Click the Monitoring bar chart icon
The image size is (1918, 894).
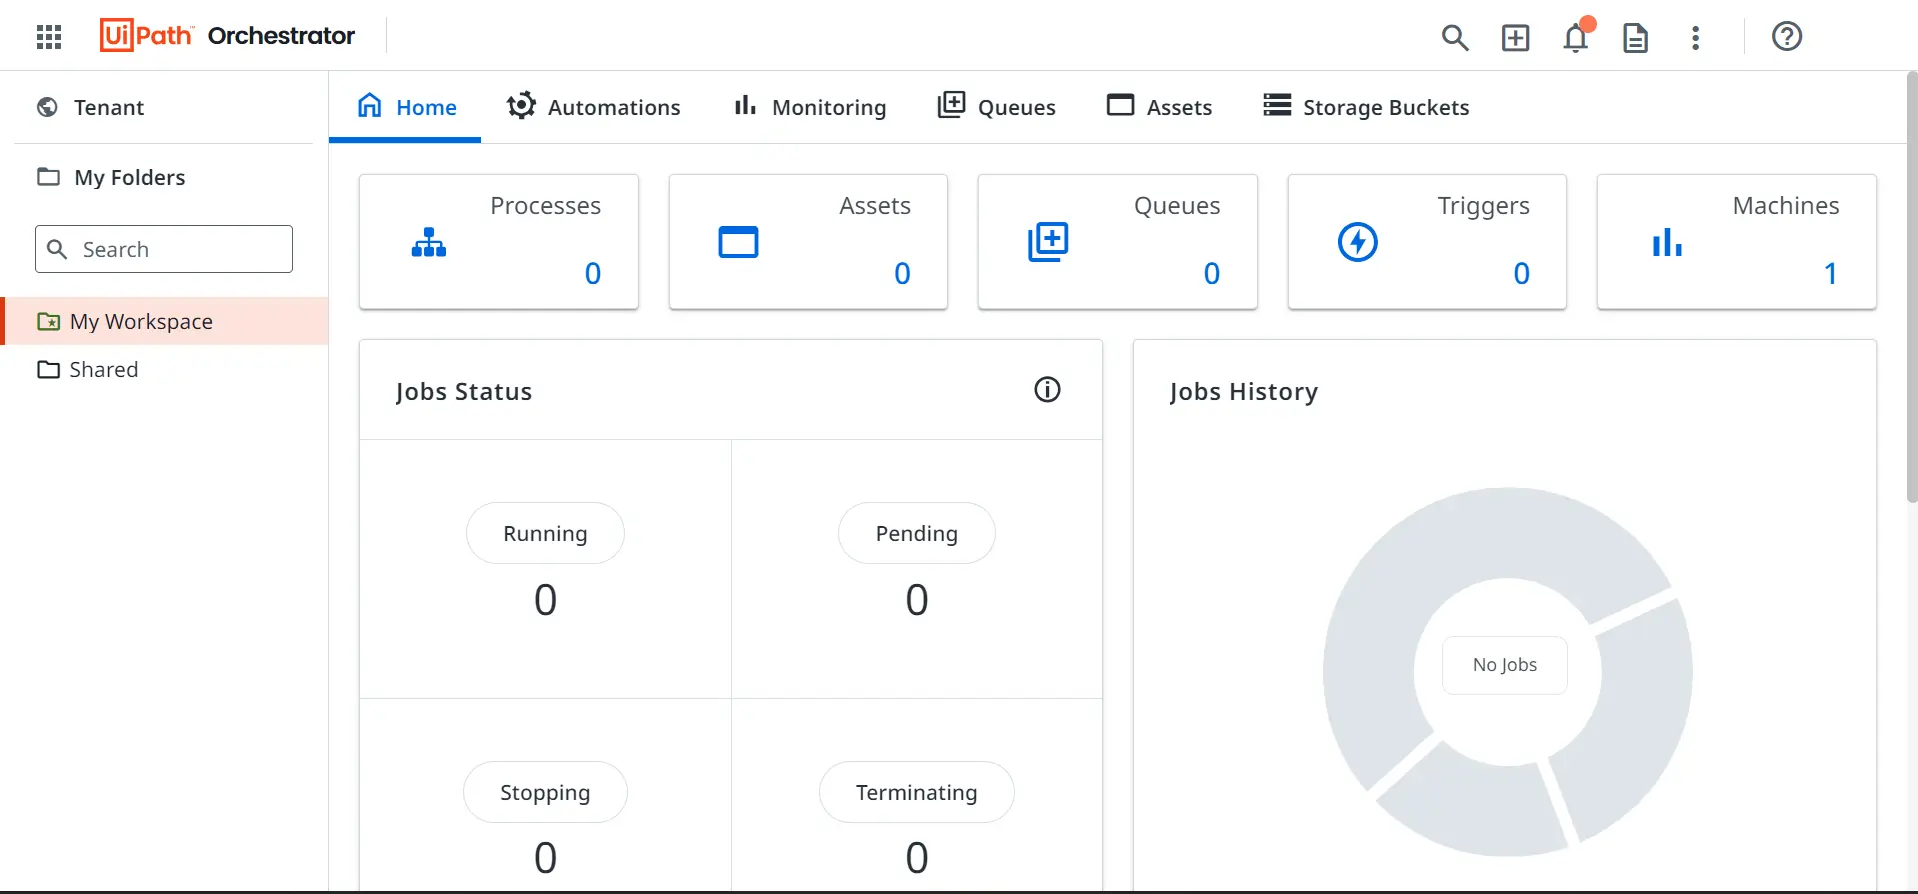745,105
